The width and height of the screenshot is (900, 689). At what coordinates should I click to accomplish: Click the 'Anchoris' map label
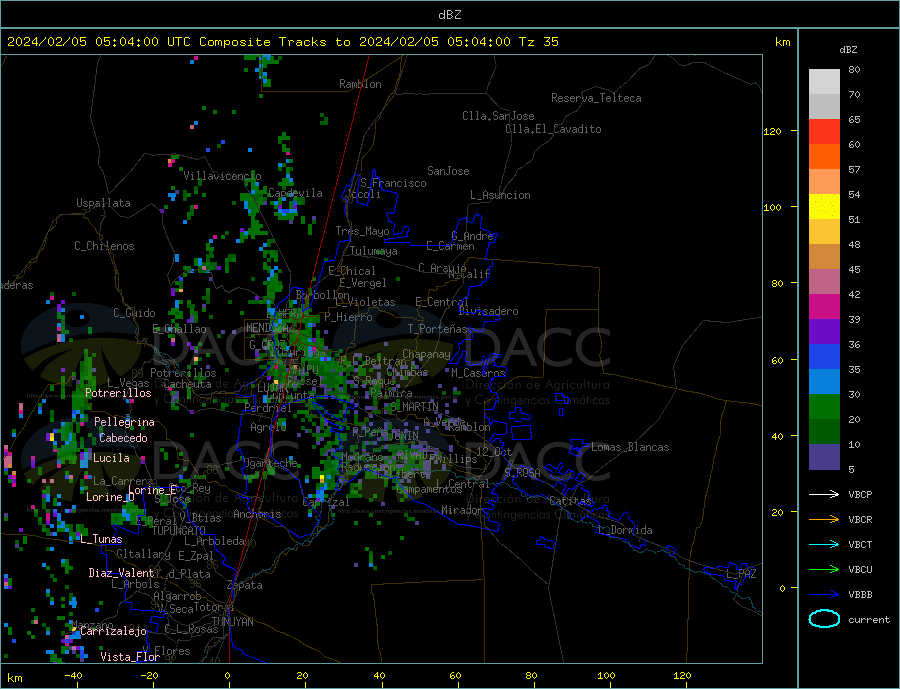pos(257,514)
